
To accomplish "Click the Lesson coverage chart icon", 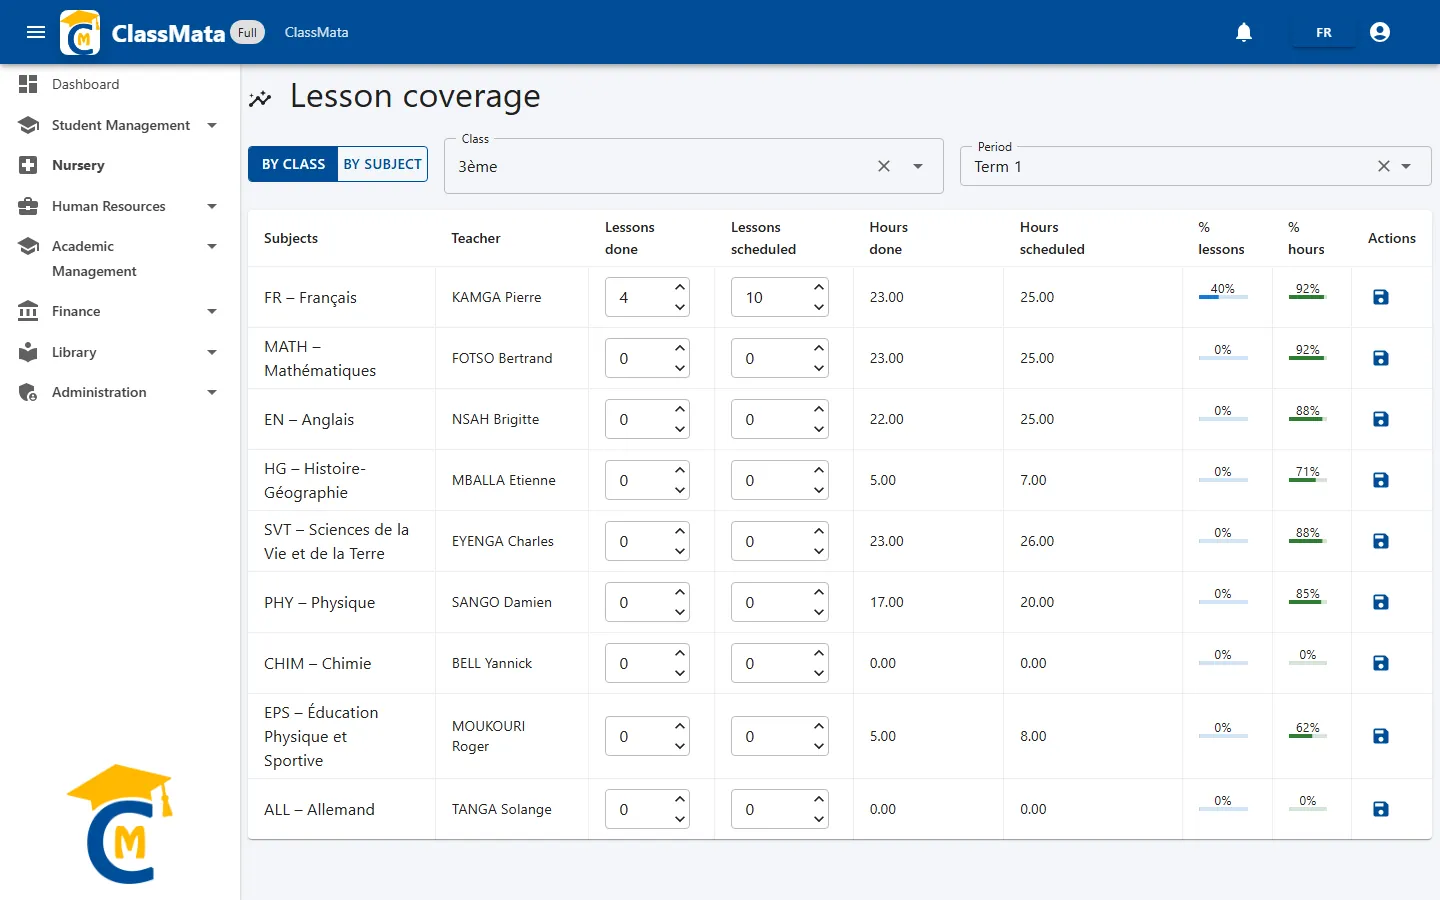I will click(x=260, y=98).
